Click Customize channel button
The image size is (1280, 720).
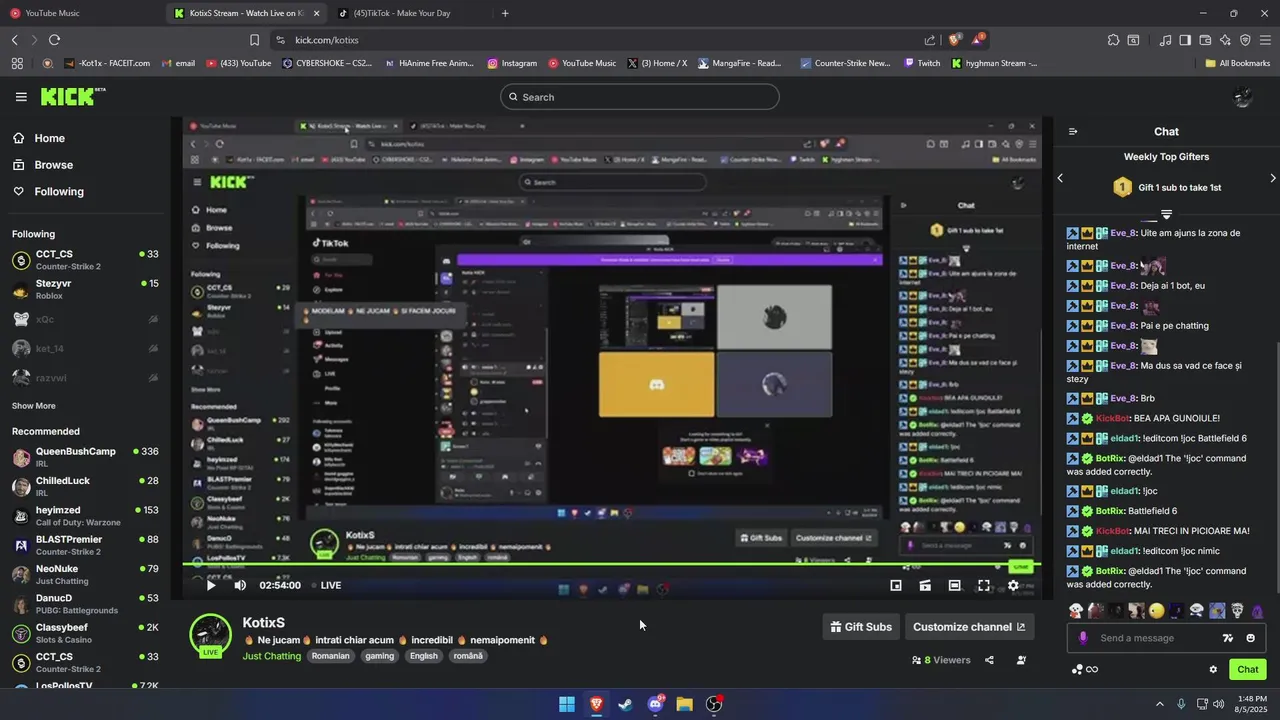pyautogui.click(x=969, y=627)
